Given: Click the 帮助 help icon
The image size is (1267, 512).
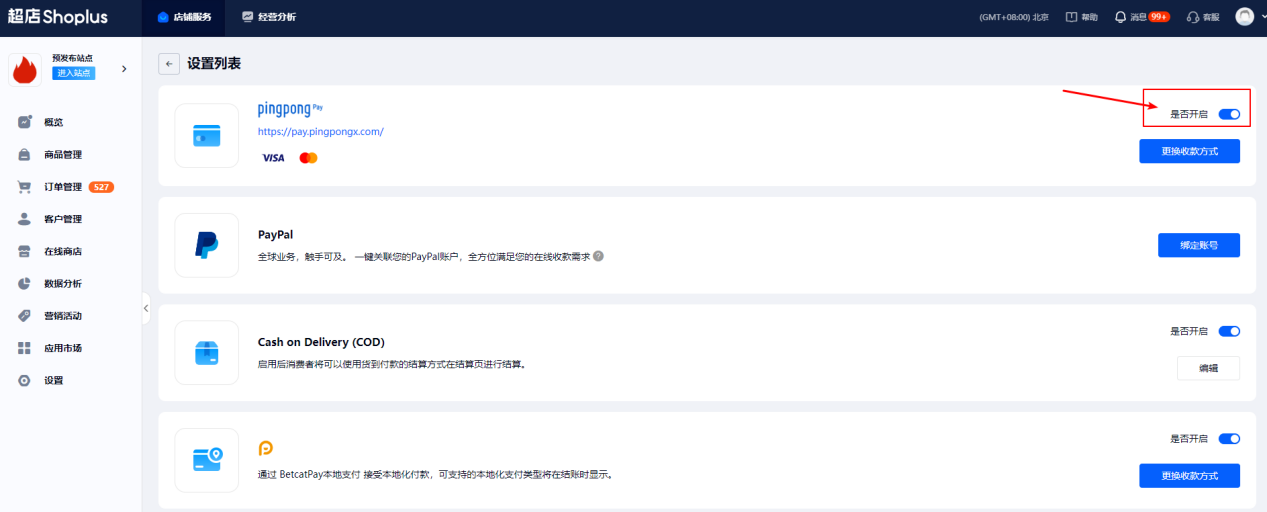Looking at the screenshot, I should tap(1072, 17).
